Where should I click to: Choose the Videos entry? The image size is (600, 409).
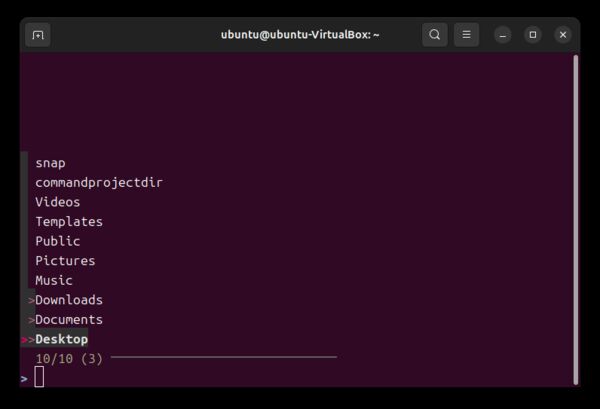[58, 202]
